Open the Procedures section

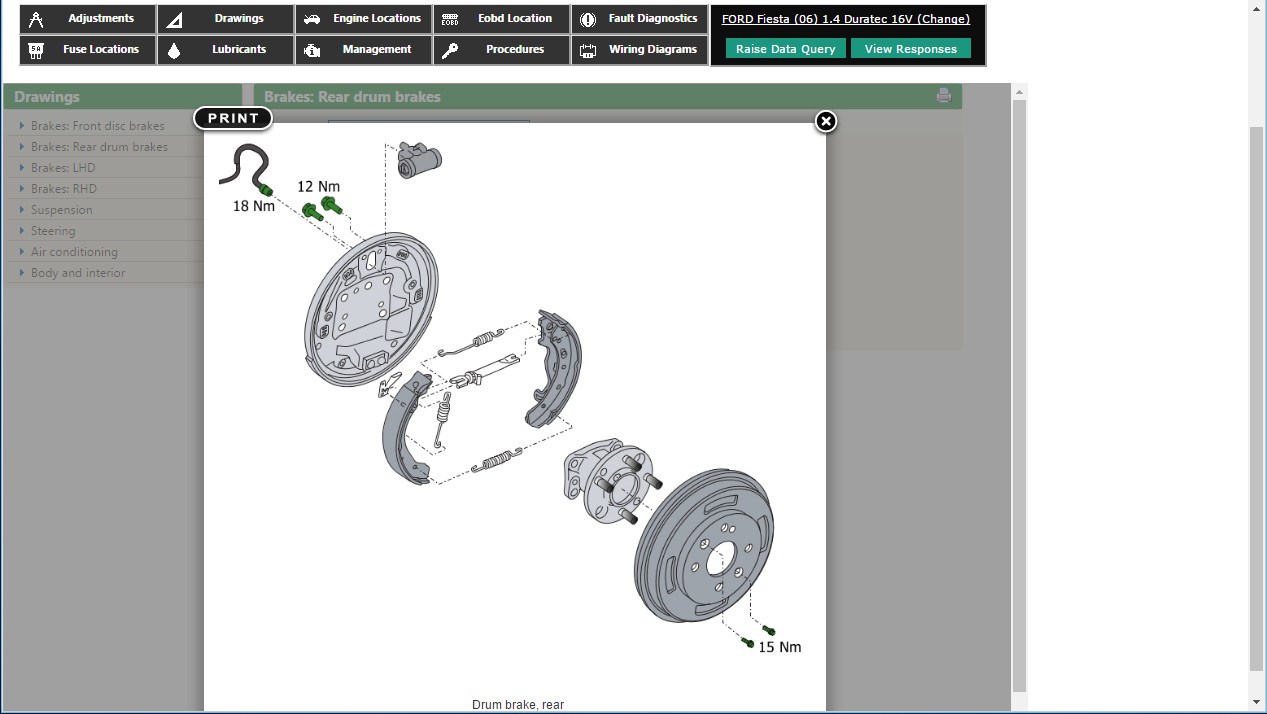(x=502, y=50)
